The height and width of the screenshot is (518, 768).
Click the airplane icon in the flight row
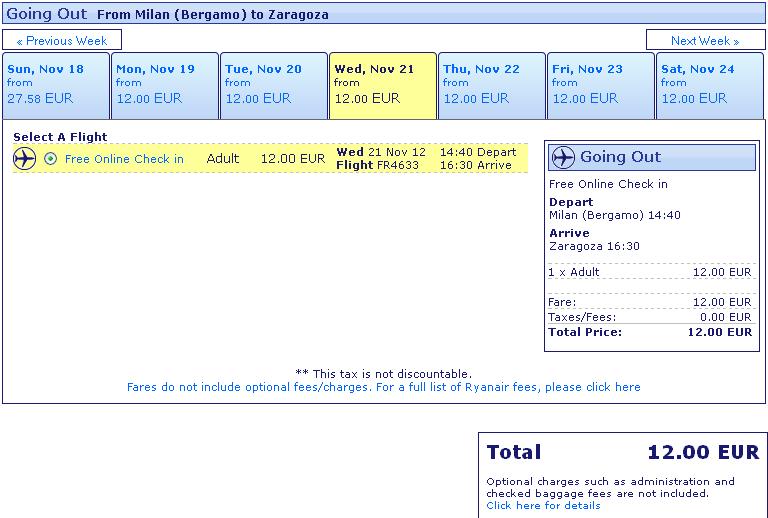tap(24, 159)
